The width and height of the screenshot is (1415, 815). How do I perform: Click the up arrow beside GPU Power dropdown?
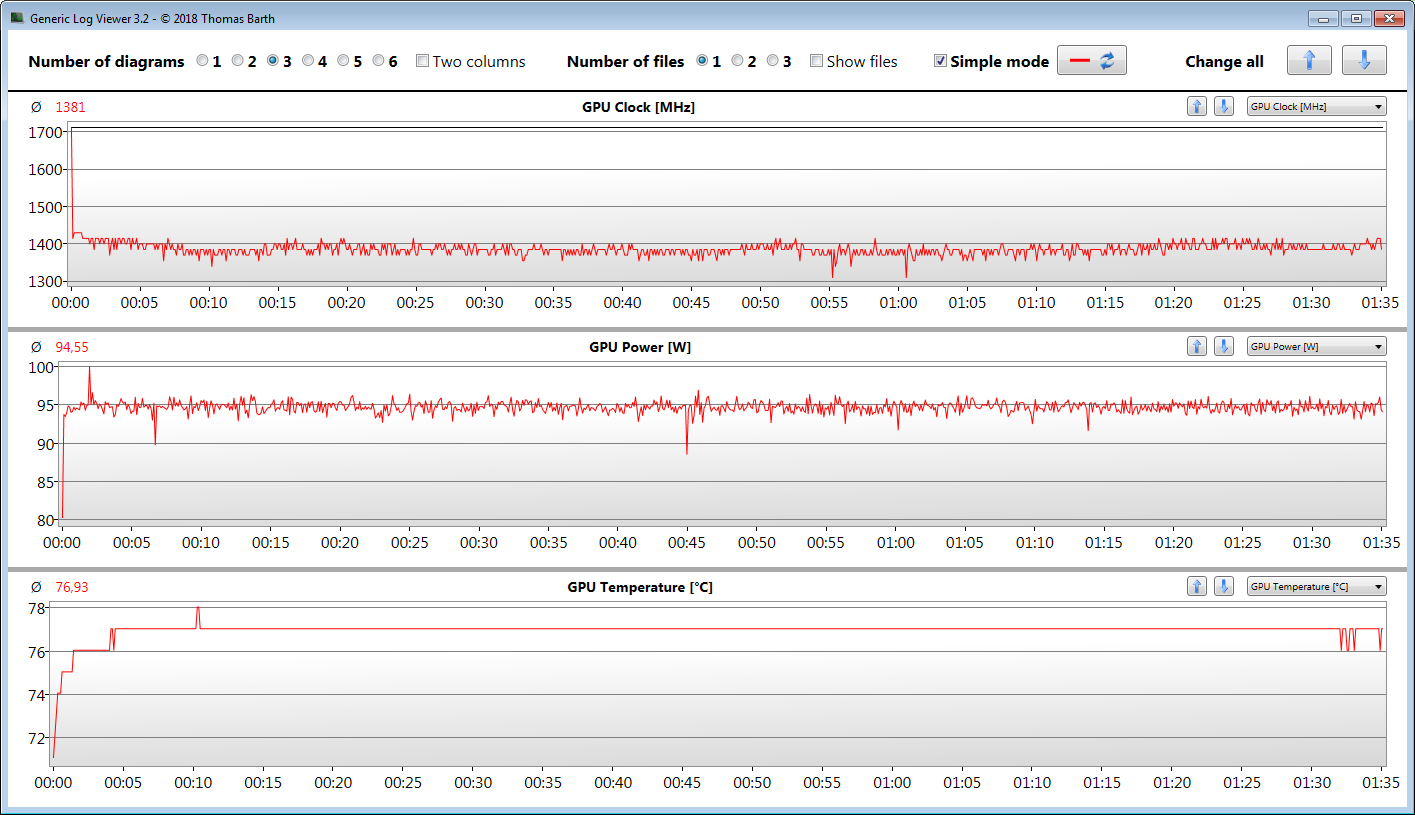(x=1197, y=347)
